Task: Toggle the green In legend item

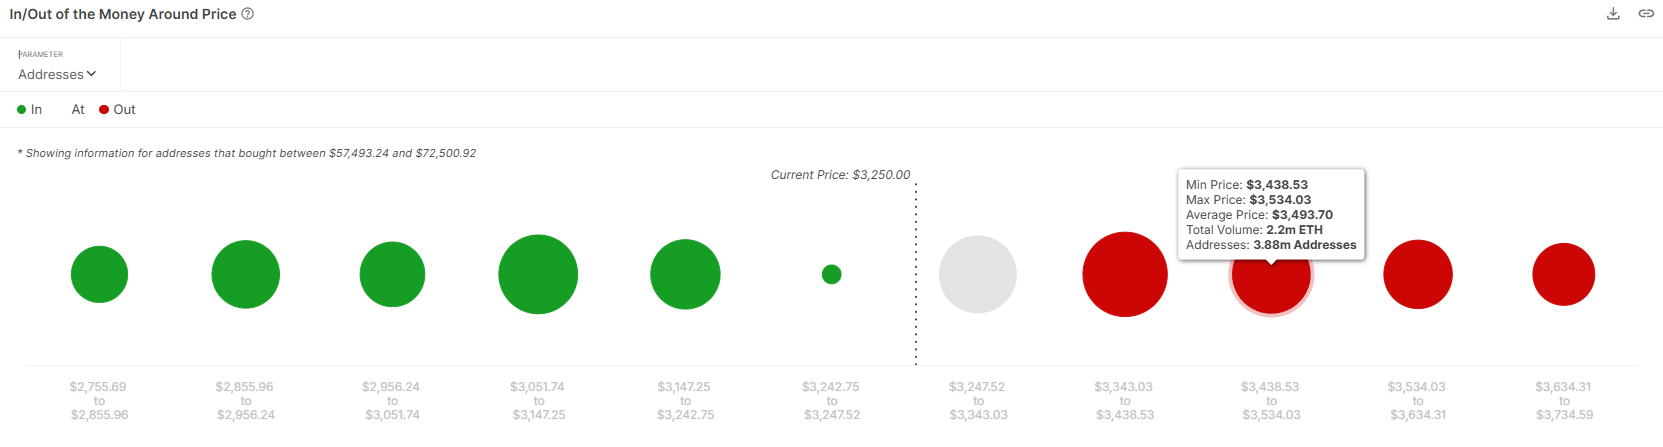Action: click(30, 110)
